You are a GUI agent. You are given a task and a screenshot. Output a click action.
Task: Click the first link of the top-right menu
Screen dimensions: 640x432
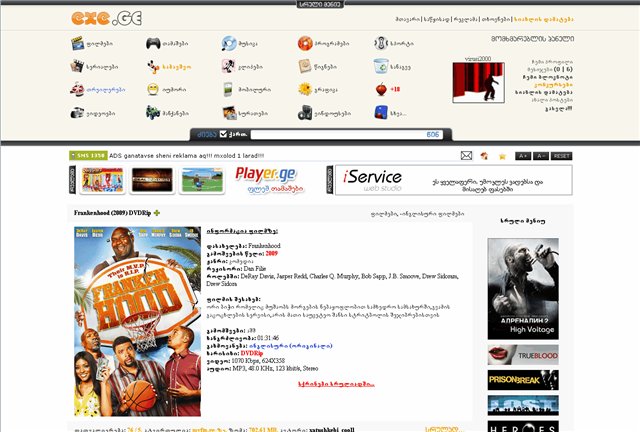[x=407, y=19]
